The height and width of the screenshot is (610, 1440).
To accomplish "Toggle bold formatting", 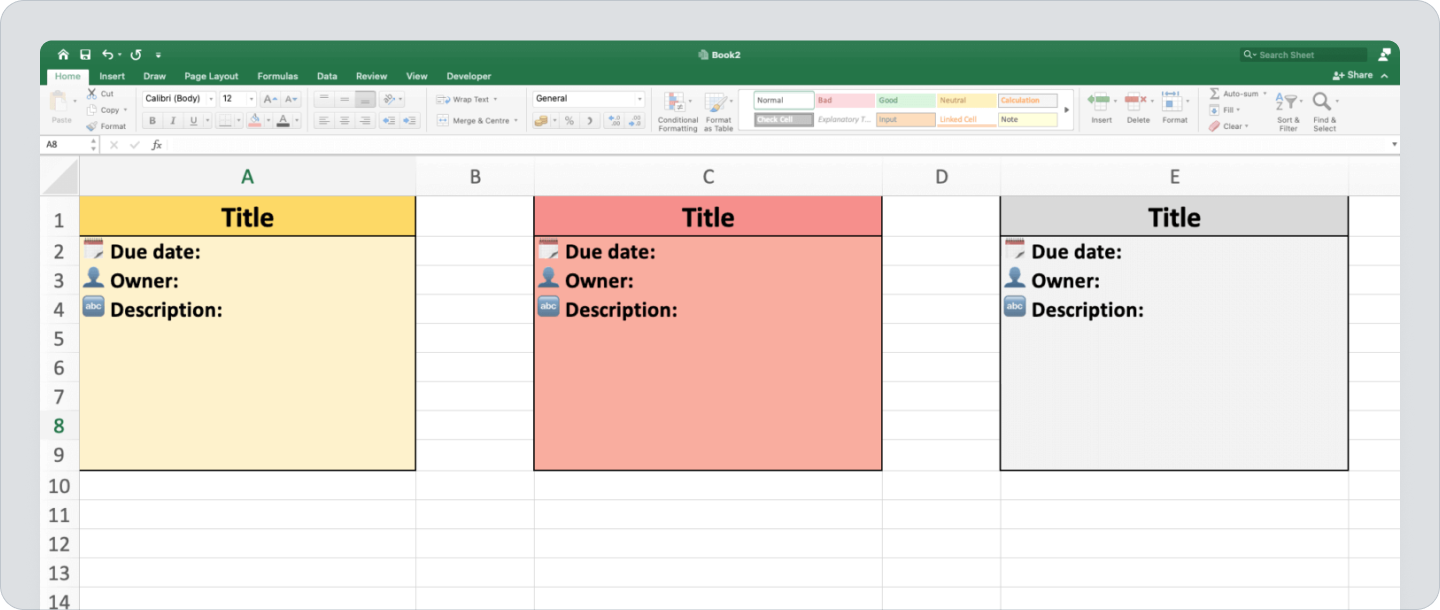I will [152, 120].
